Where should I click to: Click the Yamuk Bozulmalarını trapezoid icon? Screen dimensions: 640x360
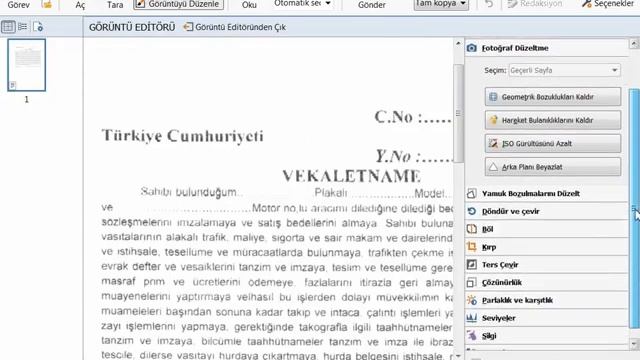pyautogui.click(x=471, y=193)
